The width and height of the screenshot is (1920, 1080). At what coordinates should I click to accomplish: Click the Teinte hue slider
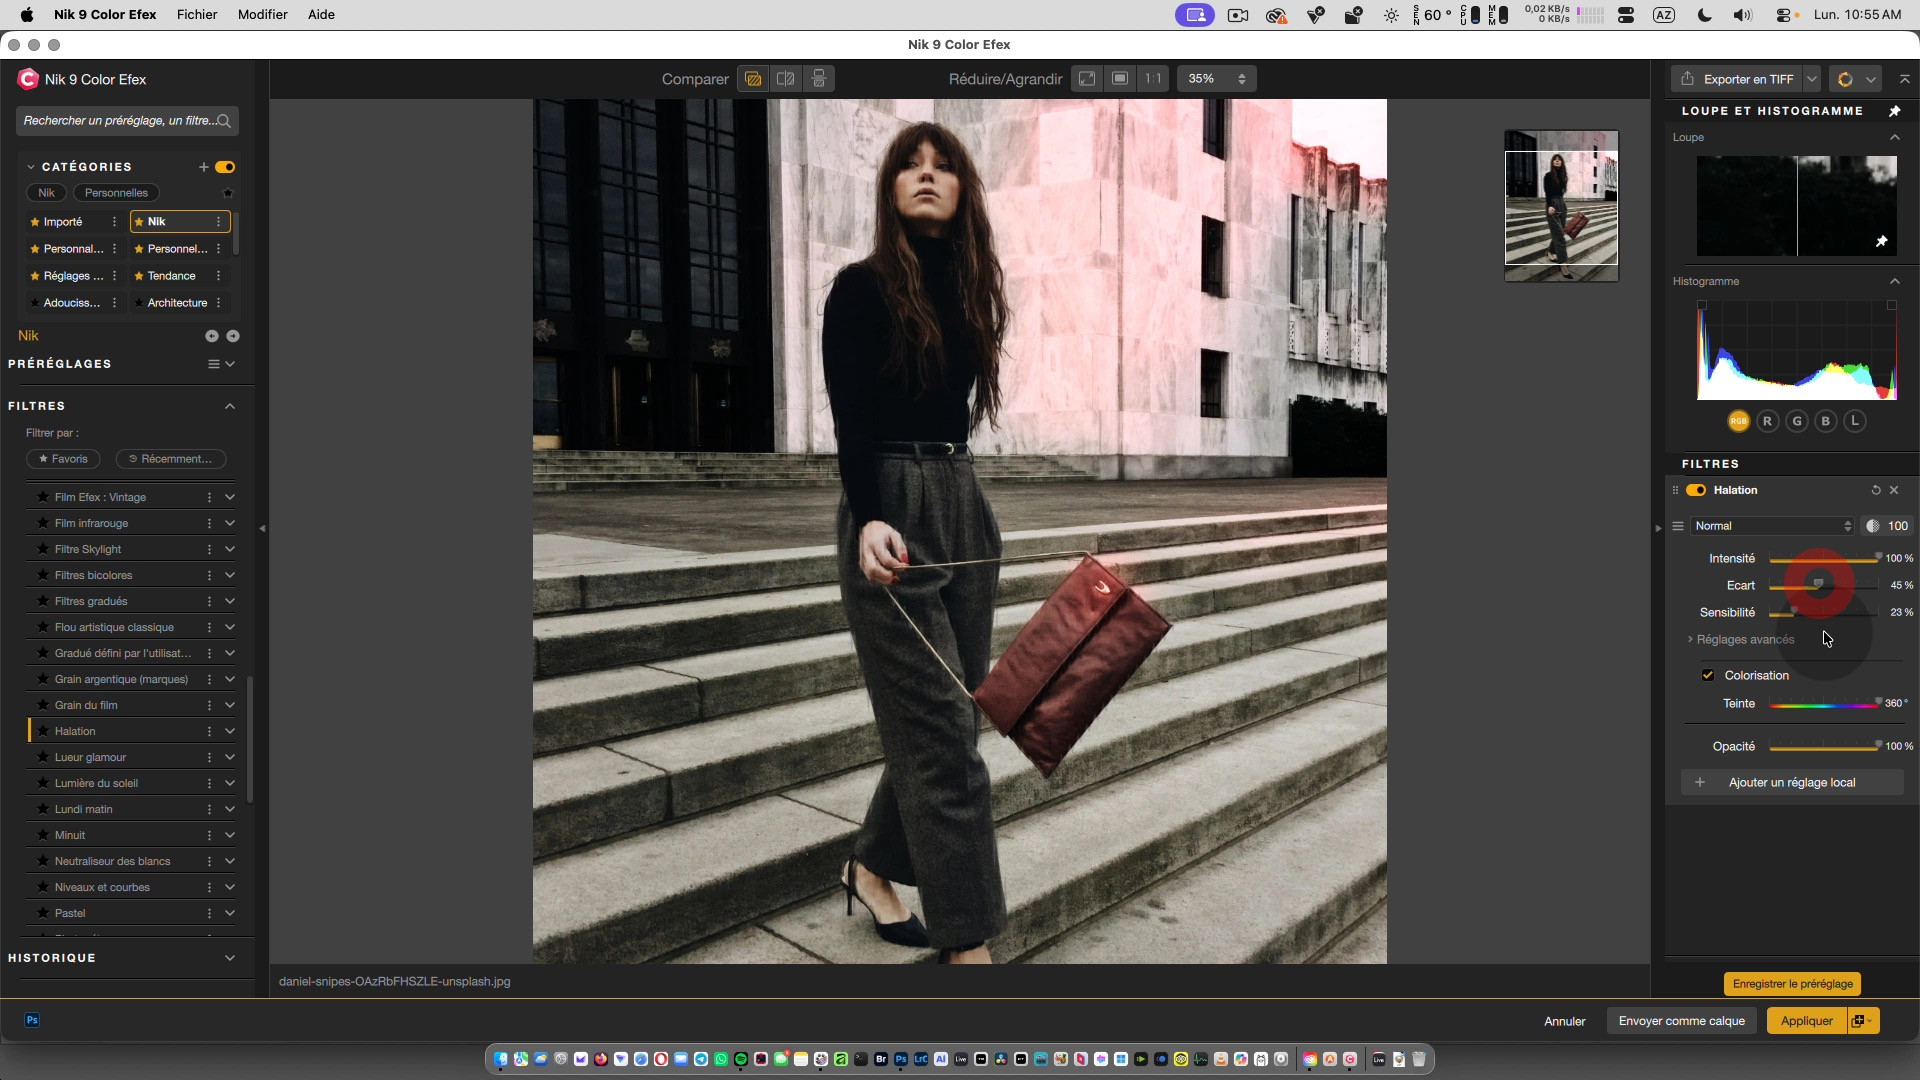click(x=1824, y=705)
